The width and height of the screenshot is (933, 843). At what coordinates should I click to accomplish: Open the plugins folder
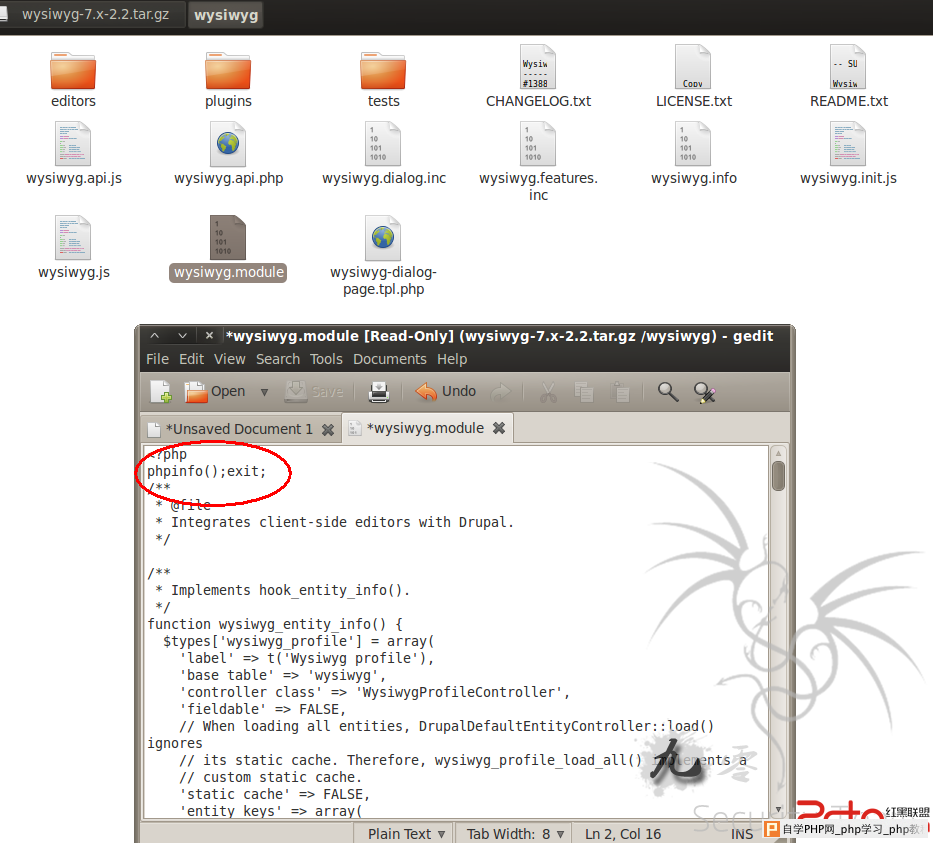pos(228,70)
